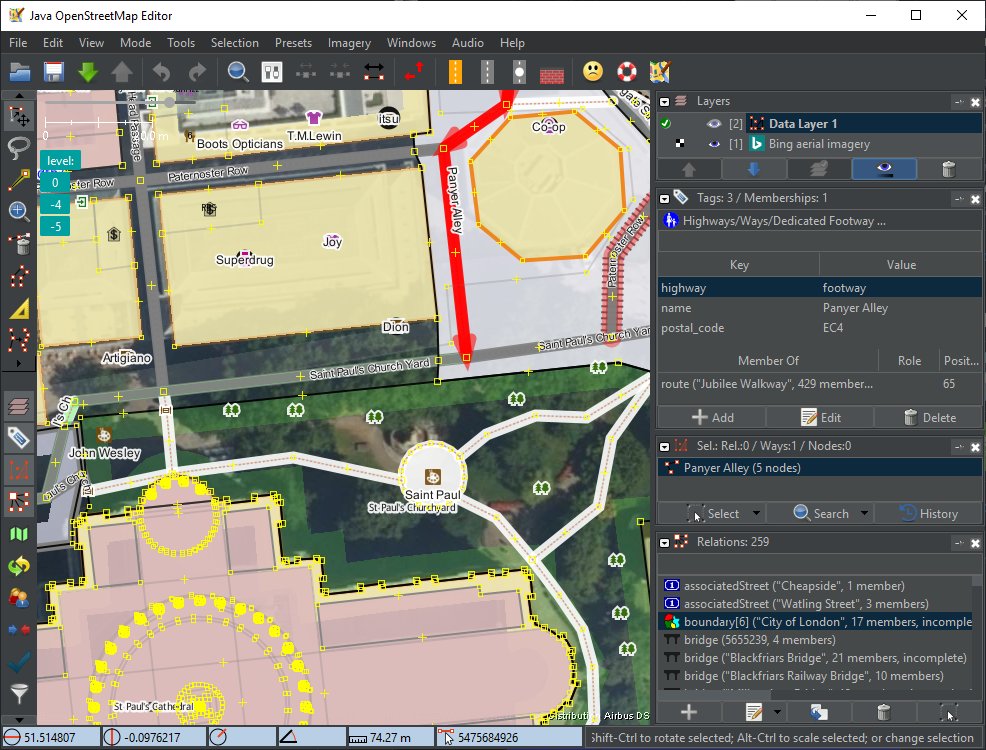Open the relation edit dropdown arrow
This screenshot has width=986, height=750.
pos(778,712)
